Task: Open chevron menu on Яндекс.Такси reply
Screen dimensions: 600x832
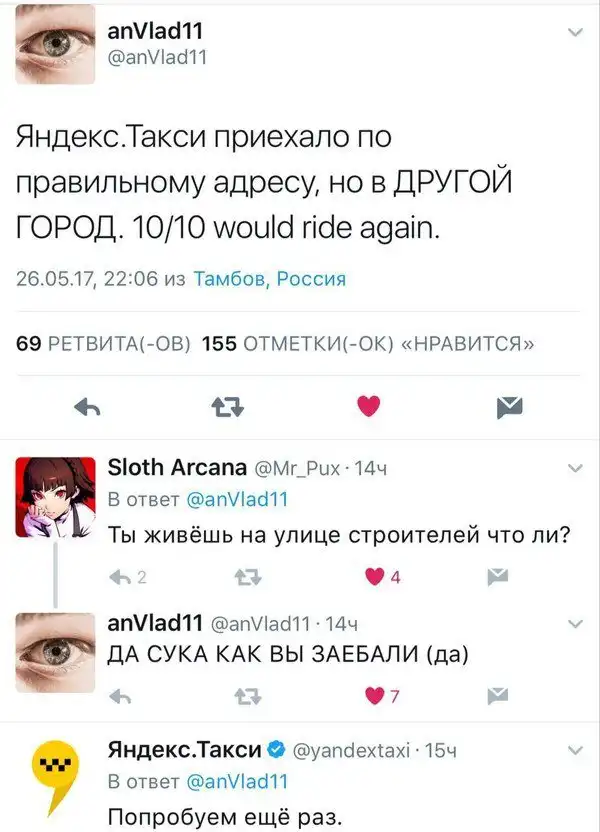Action: click(576, 750)
